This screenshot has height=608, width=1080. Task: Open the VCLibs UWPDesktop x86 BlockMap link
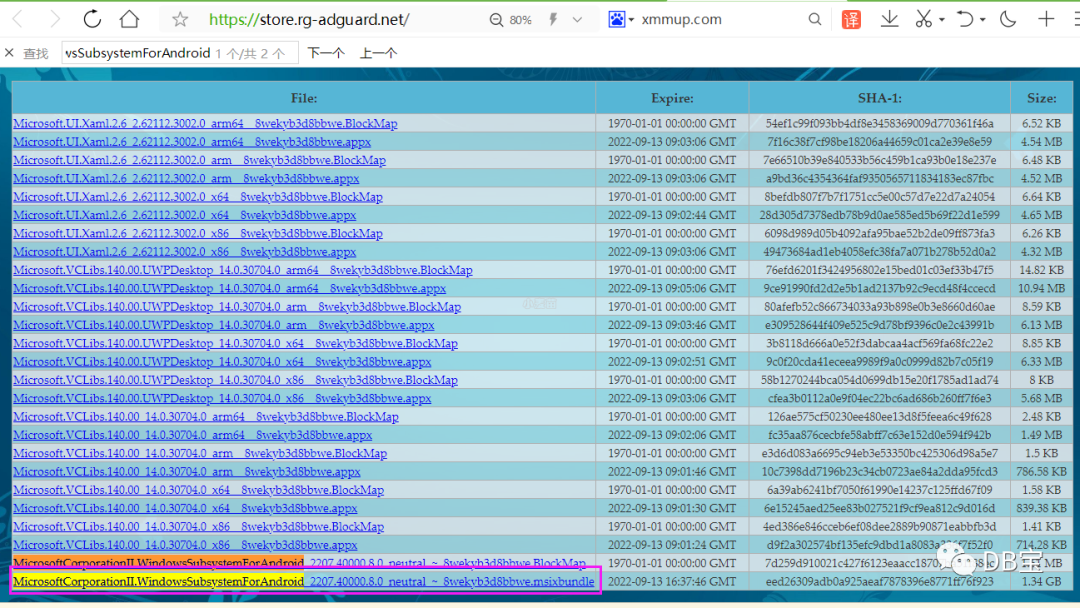pos(236,380)
